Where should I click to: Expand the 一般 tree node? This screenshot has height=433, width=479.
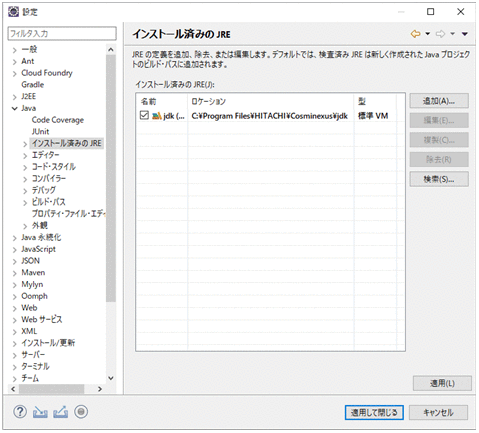point(15,50)
